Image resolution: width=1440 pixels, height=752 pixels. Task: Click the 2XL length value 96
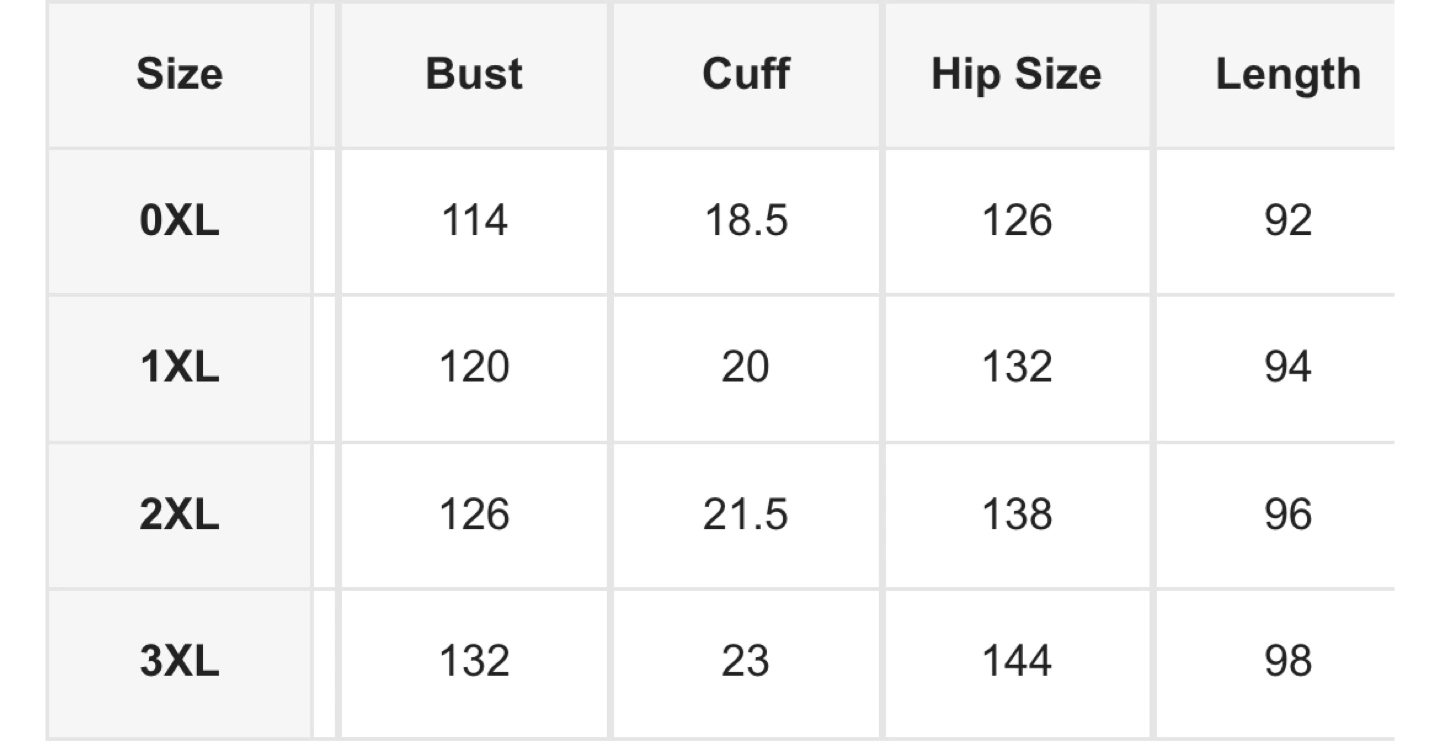point(1288,515)
